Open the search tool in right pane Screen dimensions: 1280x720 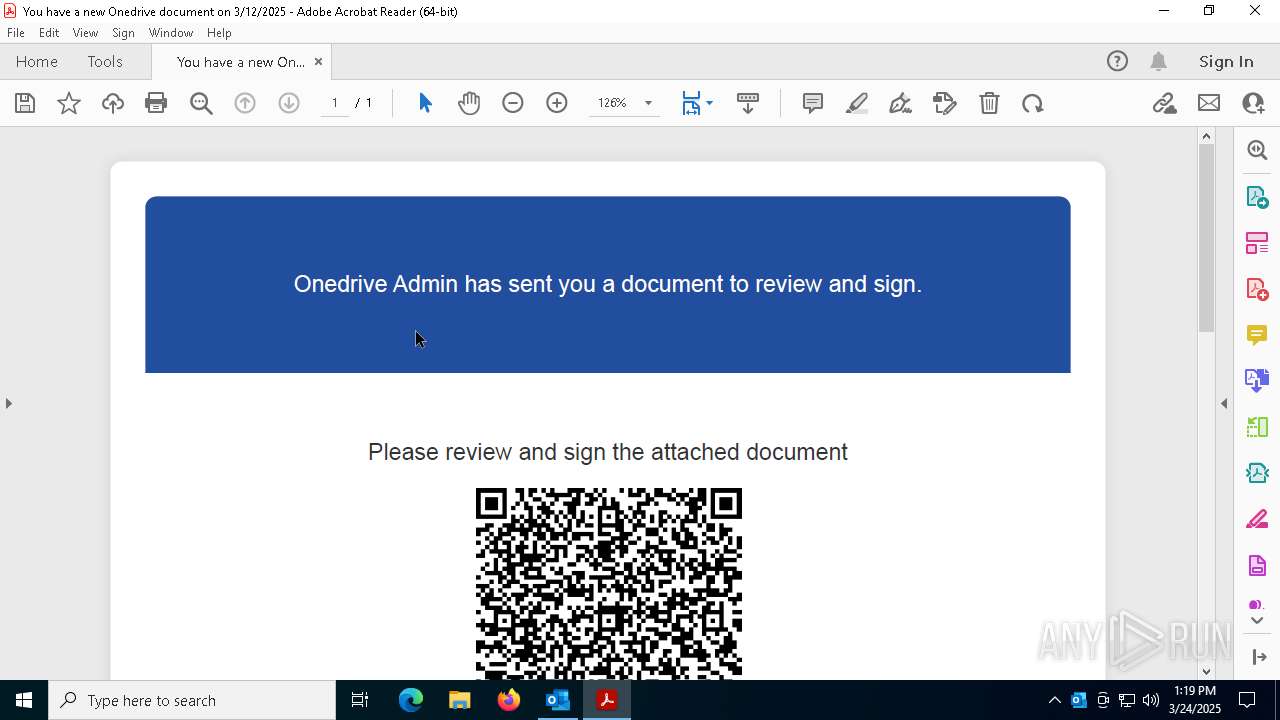[x=1257, y=150]
